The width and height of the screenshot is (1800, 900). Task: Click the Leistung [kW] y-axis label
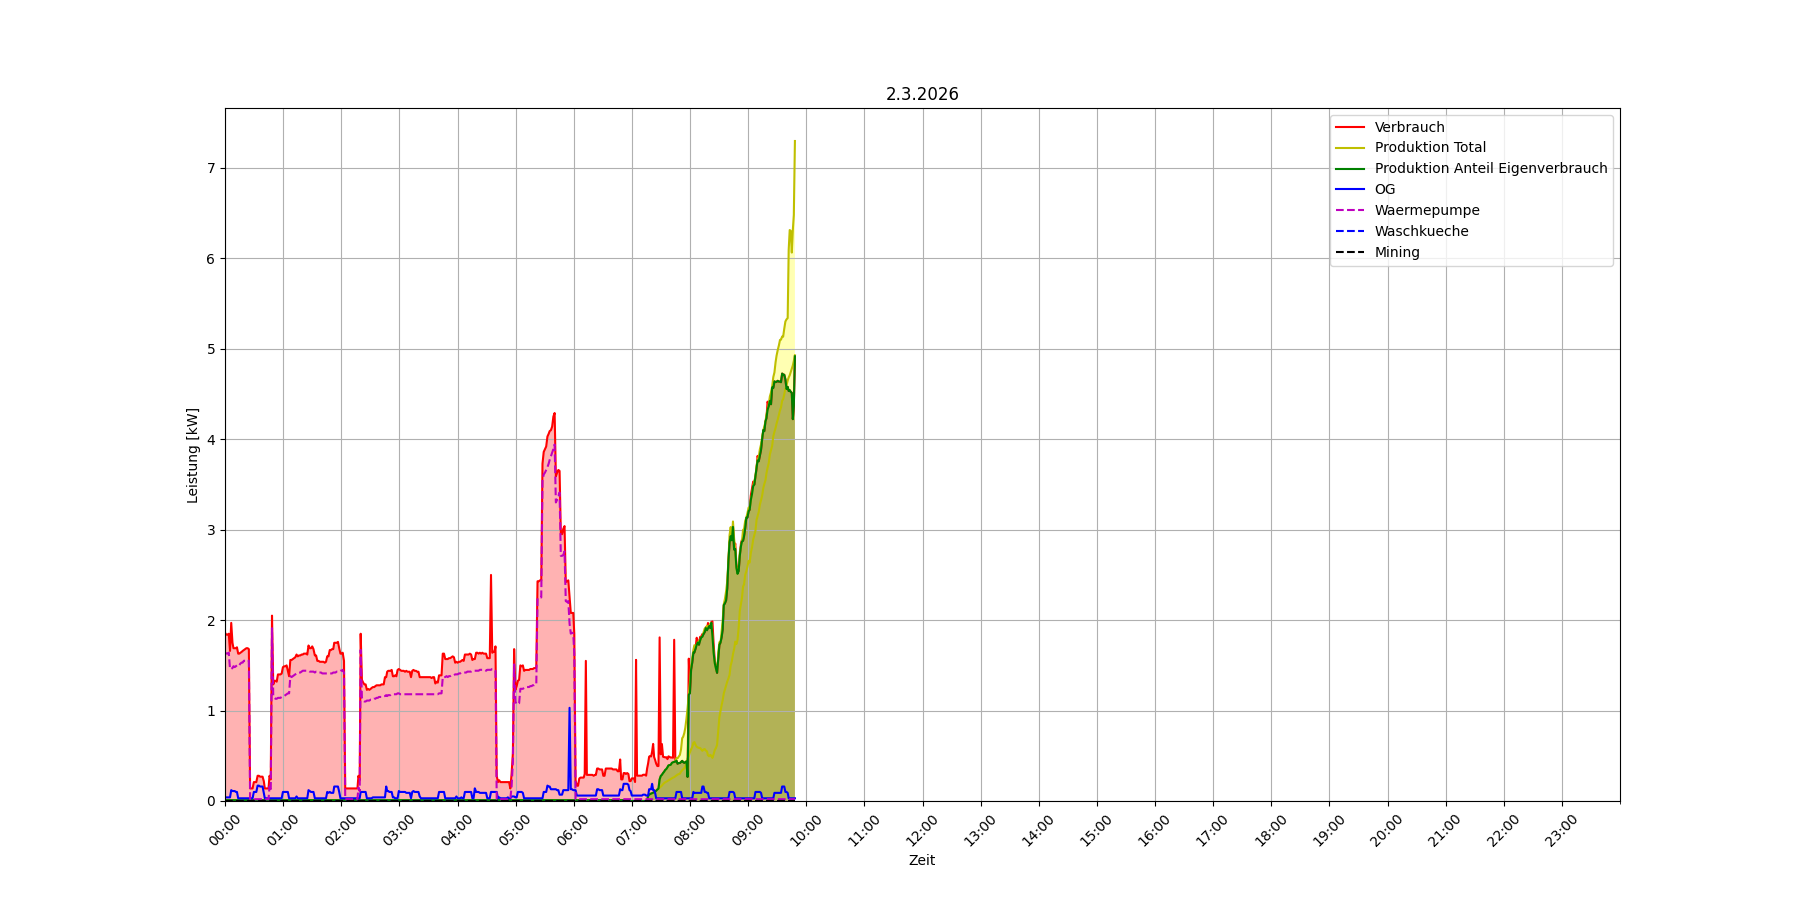(x=193, y=455)
